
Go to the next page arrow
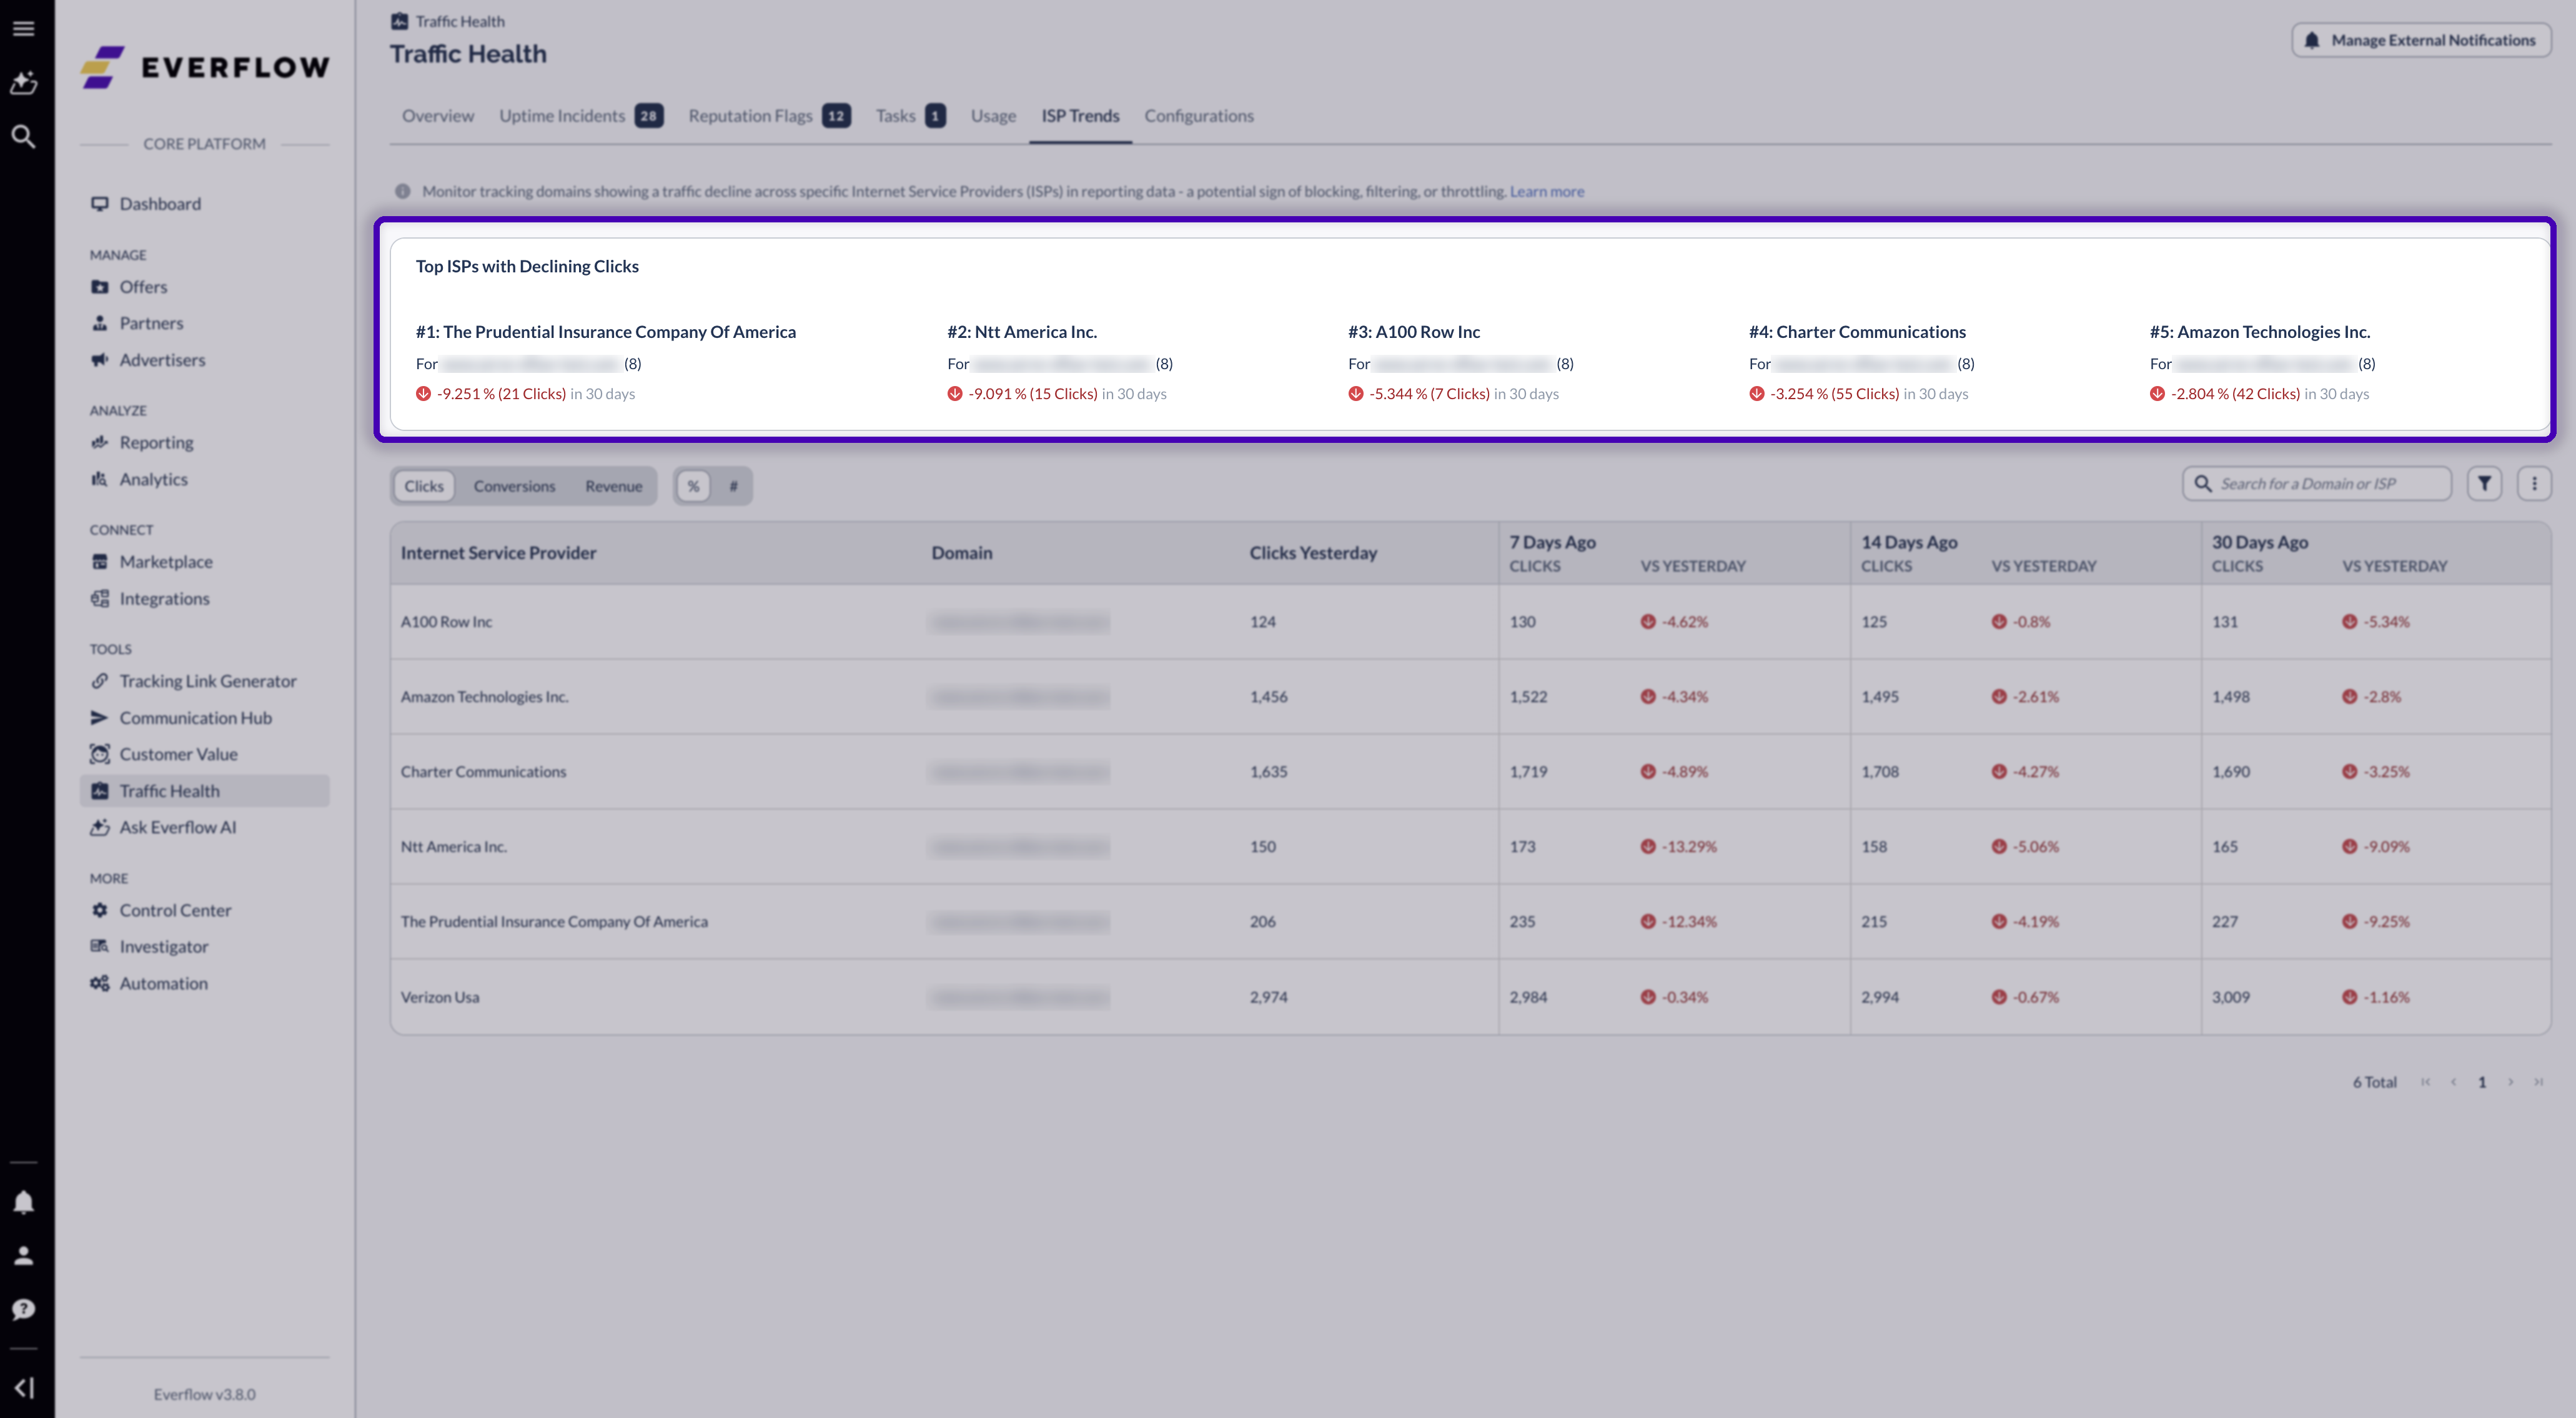click(2510, 1082)
